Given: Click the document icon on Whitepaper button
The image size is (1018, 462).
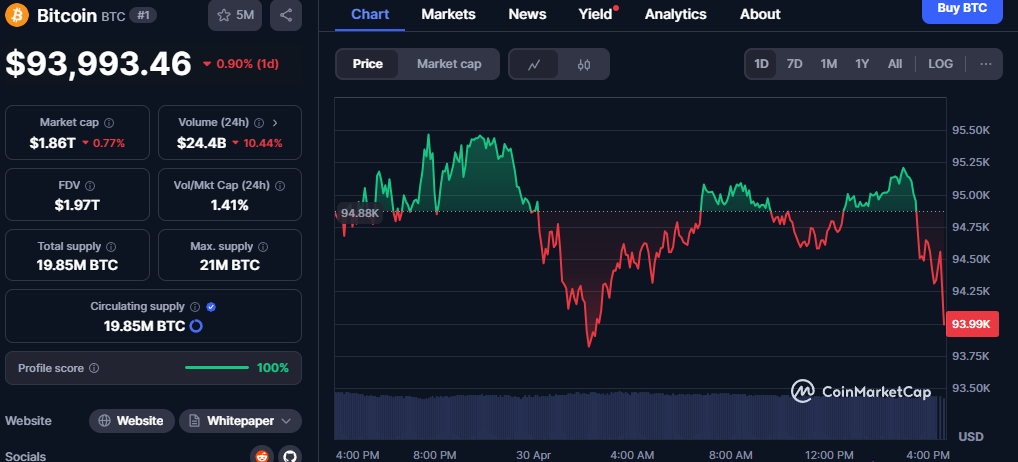Looking at the screenshot, I should click(193, 421).
